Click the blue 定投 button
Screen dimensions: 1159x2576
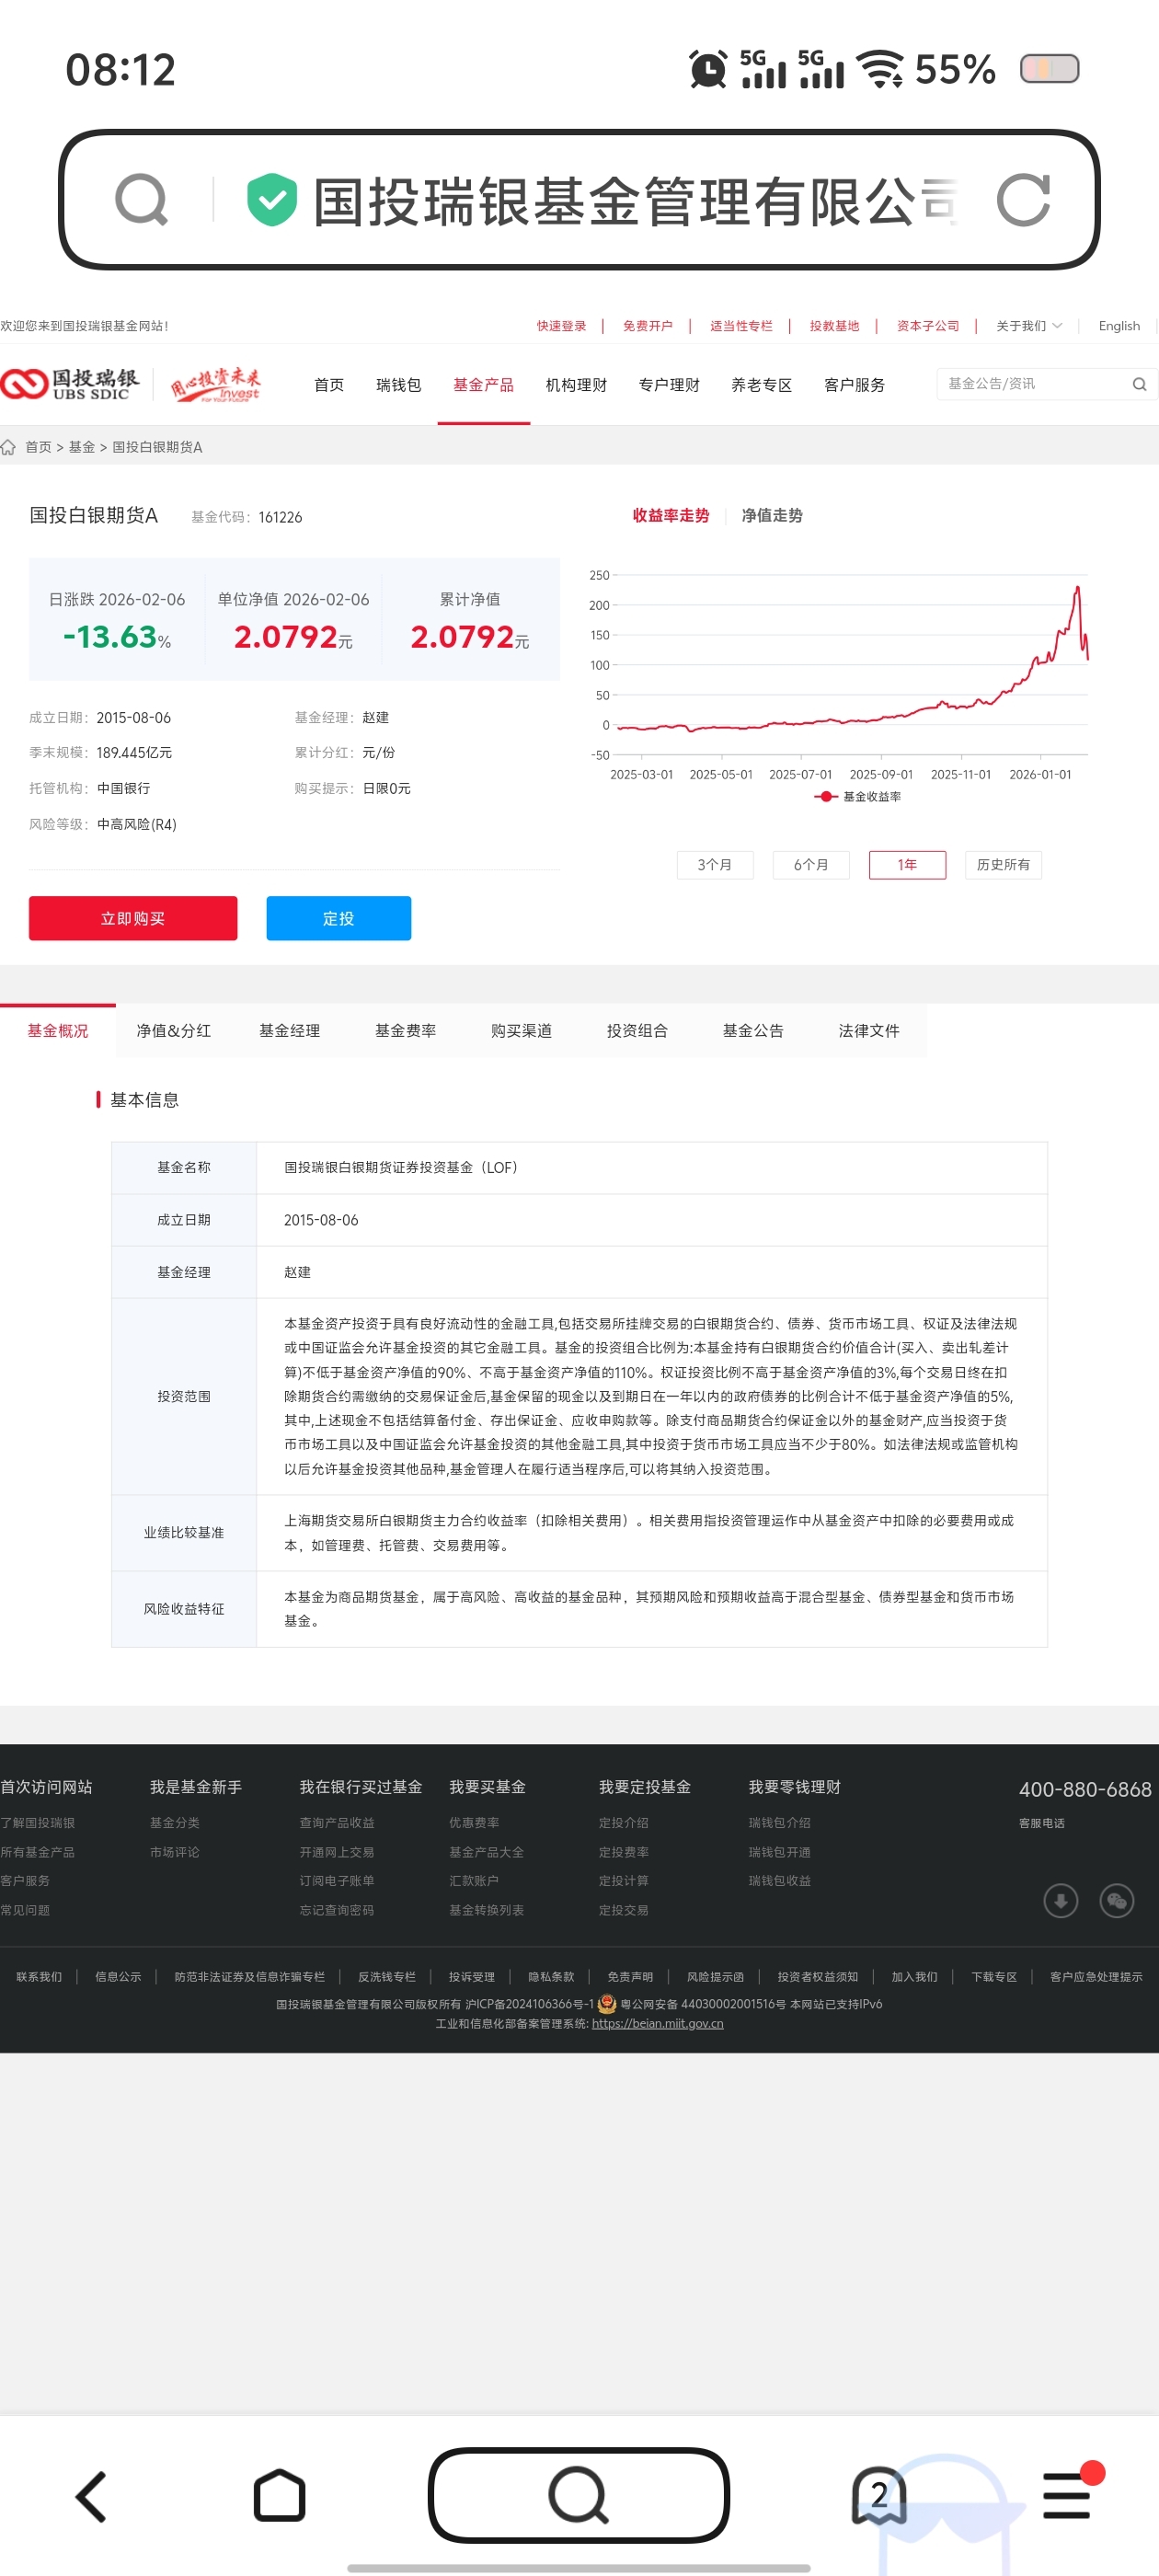click(339, 918)
